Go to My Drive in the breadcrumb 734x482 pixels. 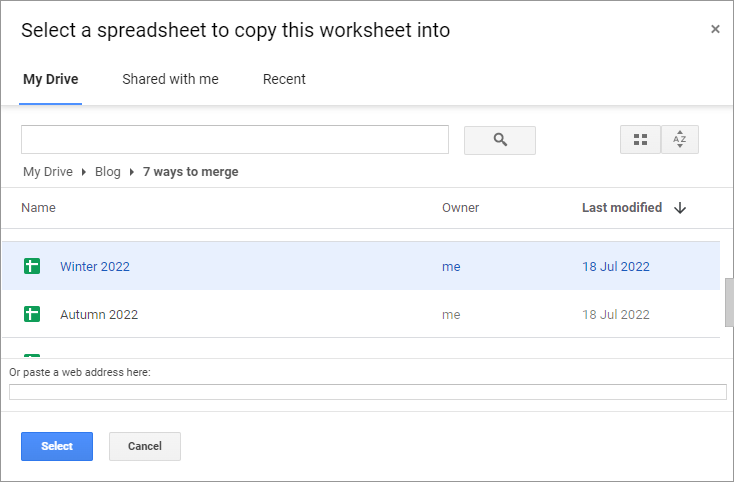pos(48,172)
